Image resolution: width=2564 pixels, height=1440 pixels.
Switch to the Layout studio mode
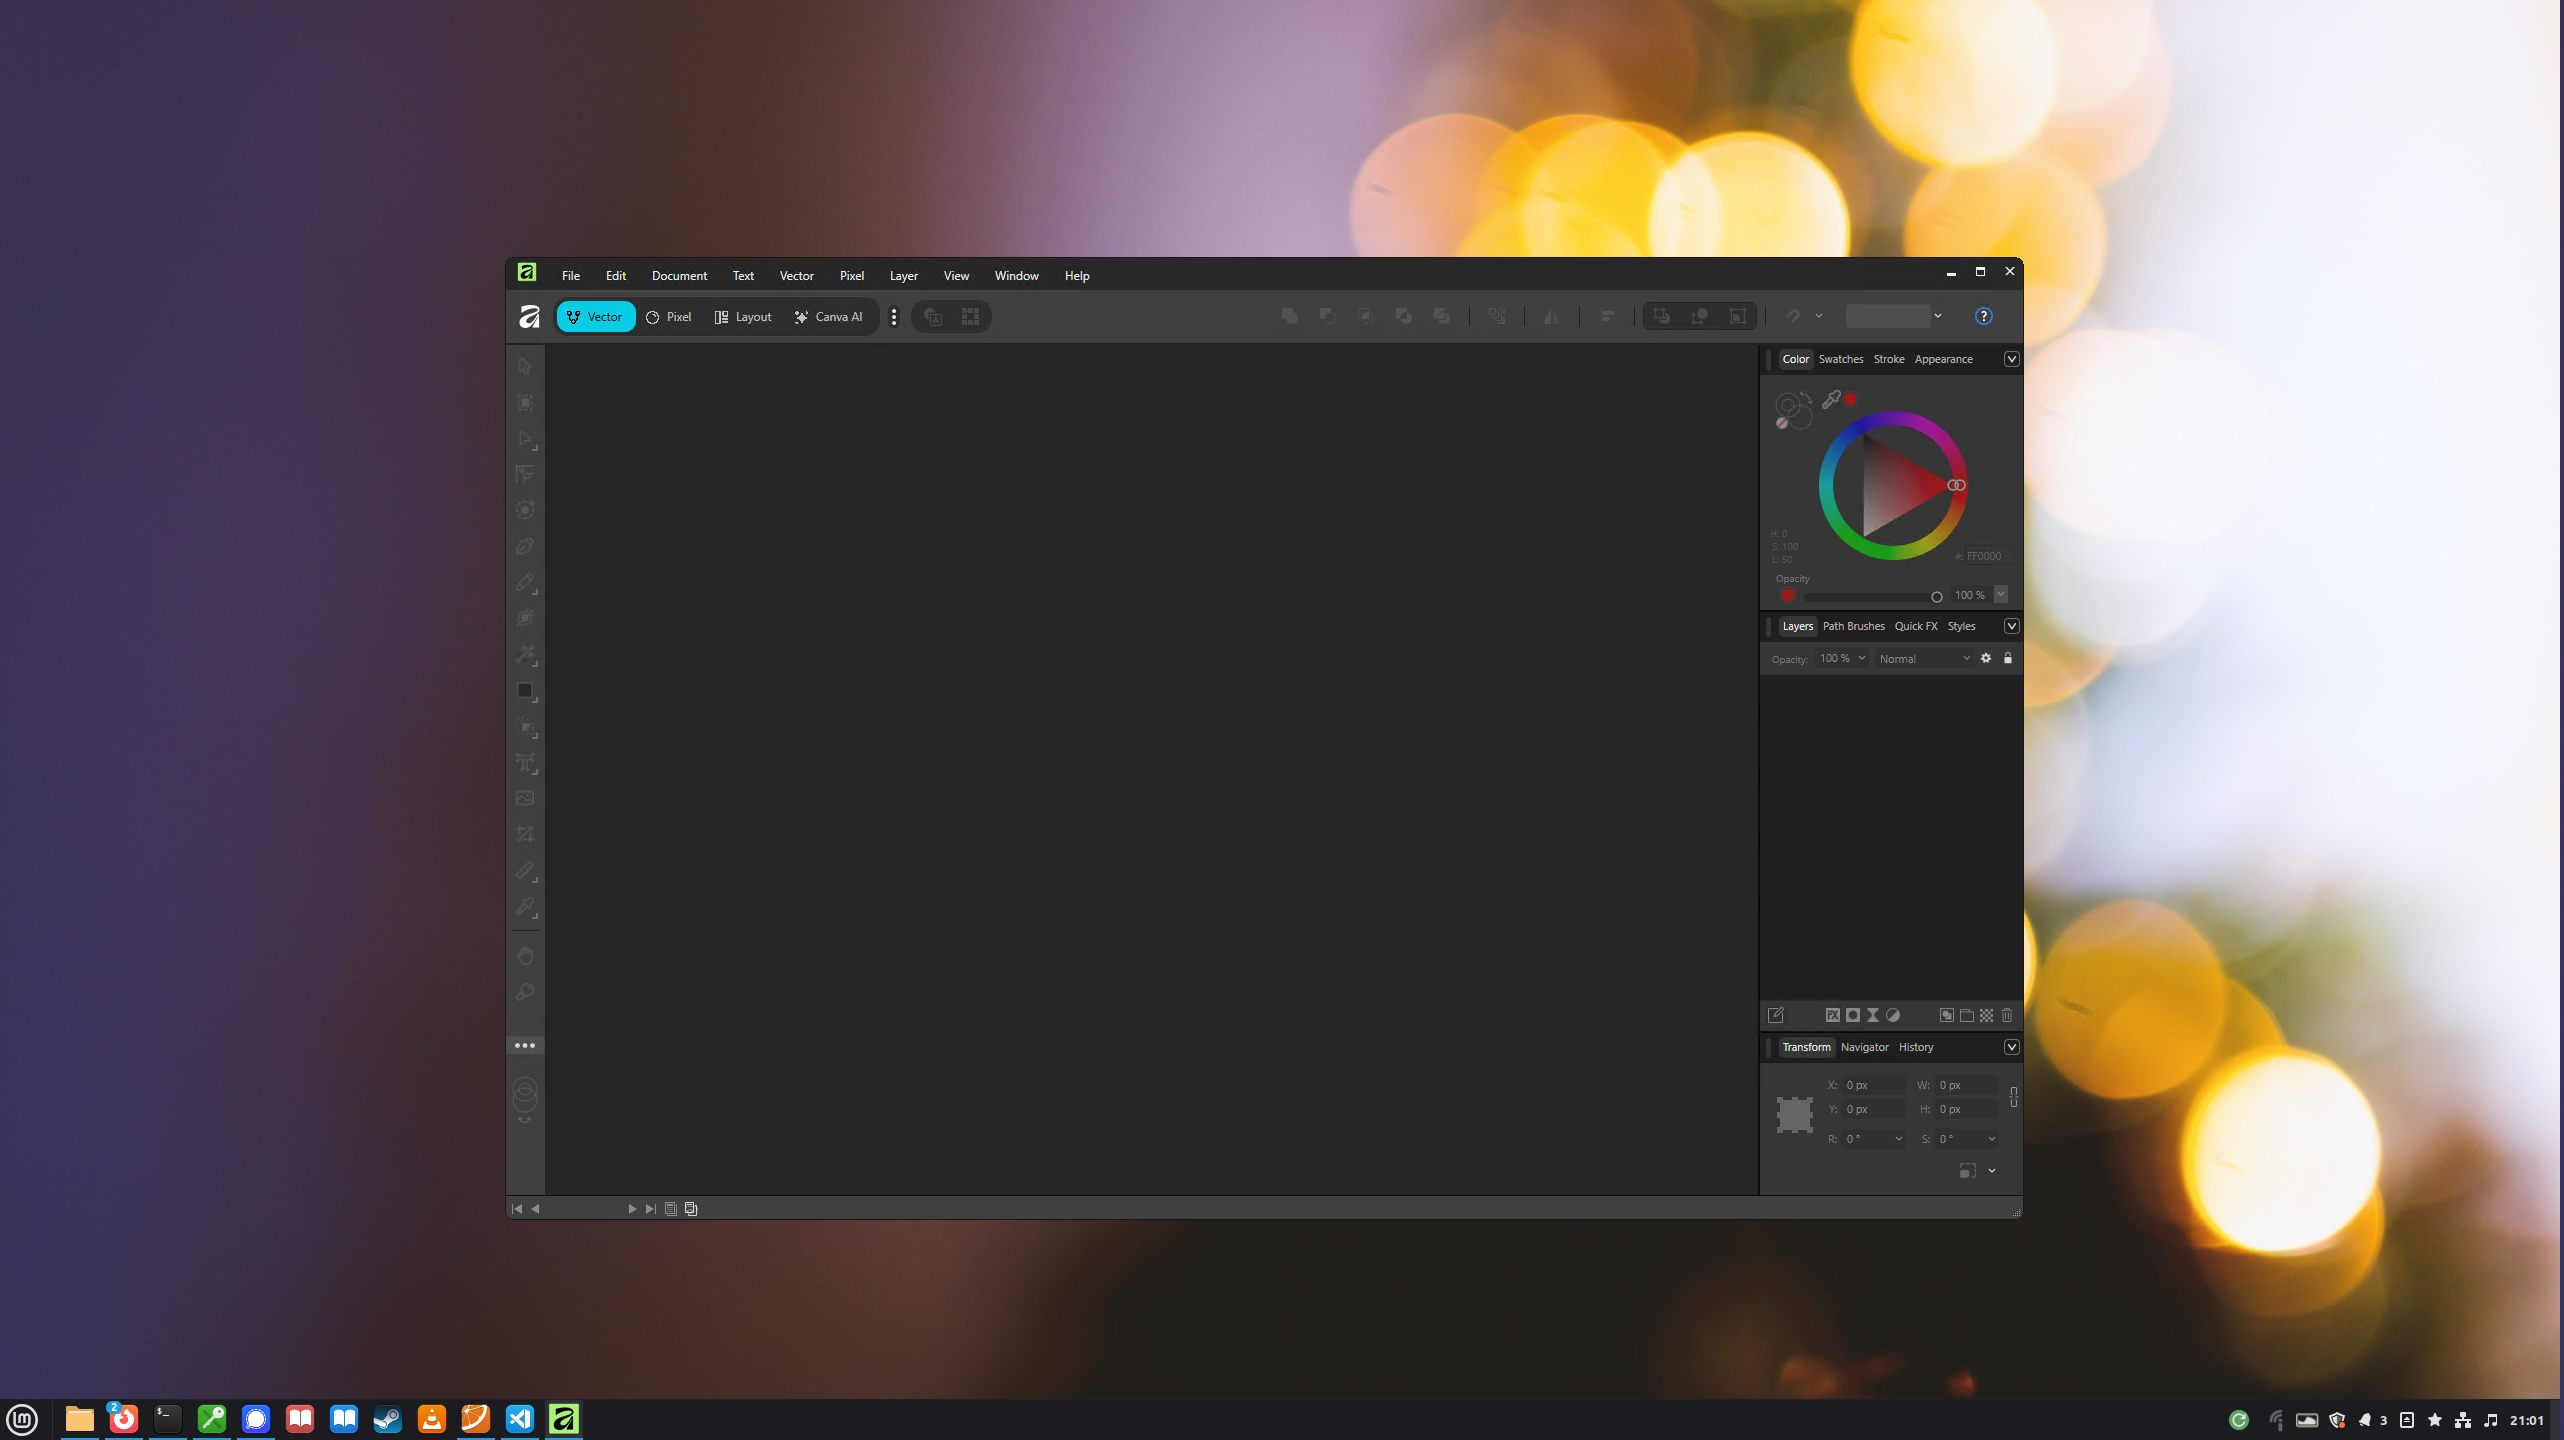point(743,317)
